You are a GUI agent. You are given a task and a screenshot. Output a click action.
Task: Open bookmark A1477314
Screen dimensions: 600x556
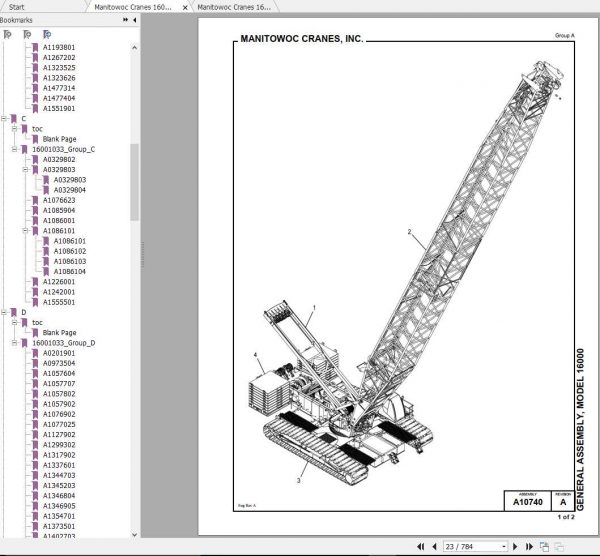[59, 88]
